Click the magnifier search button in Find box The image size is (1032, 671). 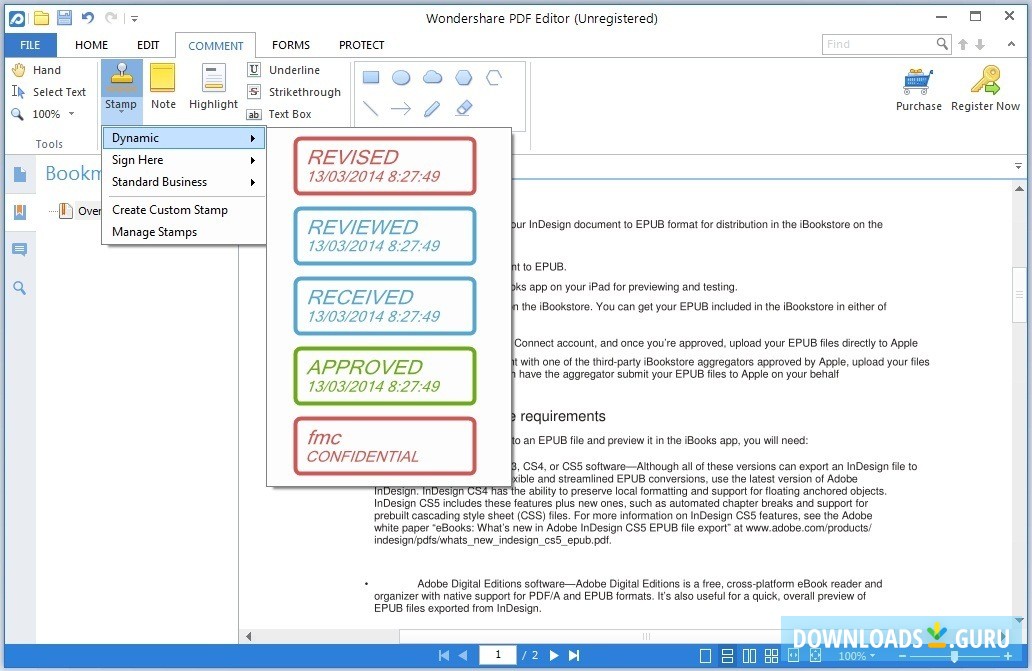[942, 44]
